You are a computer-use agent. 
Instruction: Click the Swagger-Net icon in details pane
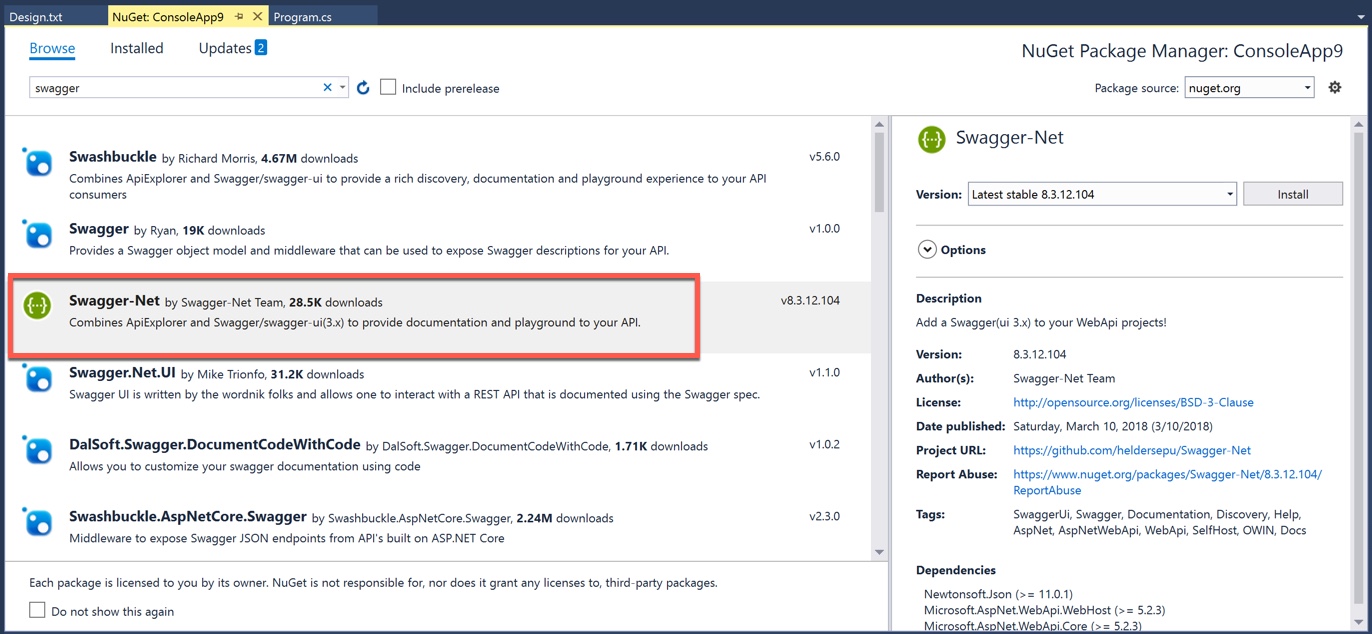click(932, 138)
